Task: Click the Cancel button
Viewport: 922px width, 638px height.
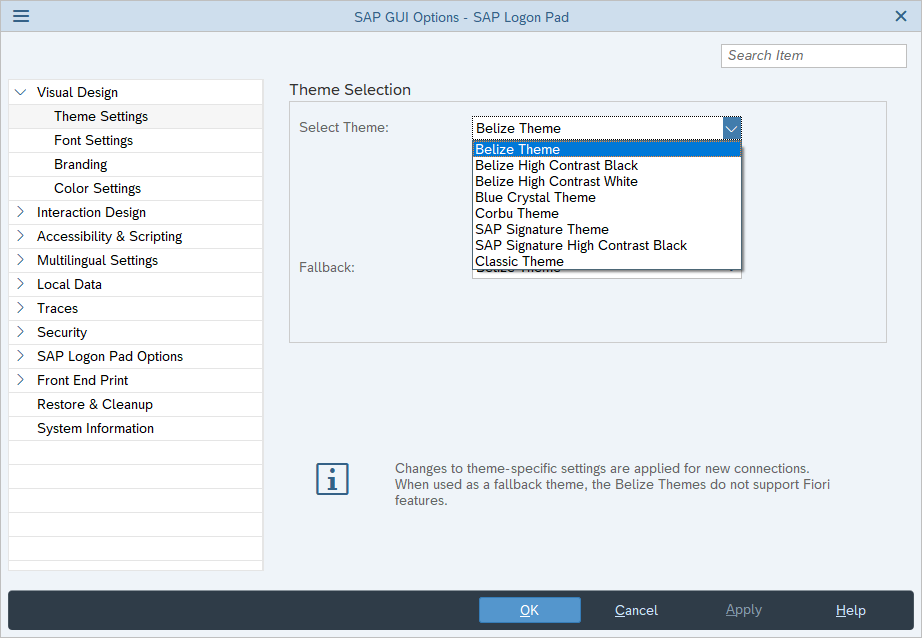Action: coord(636,610)
